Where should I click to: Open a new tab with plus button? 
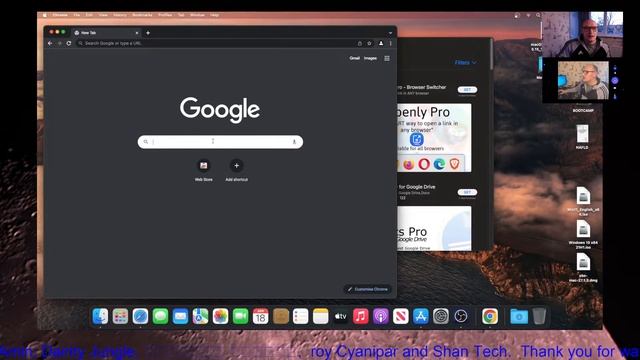(148, 33)
